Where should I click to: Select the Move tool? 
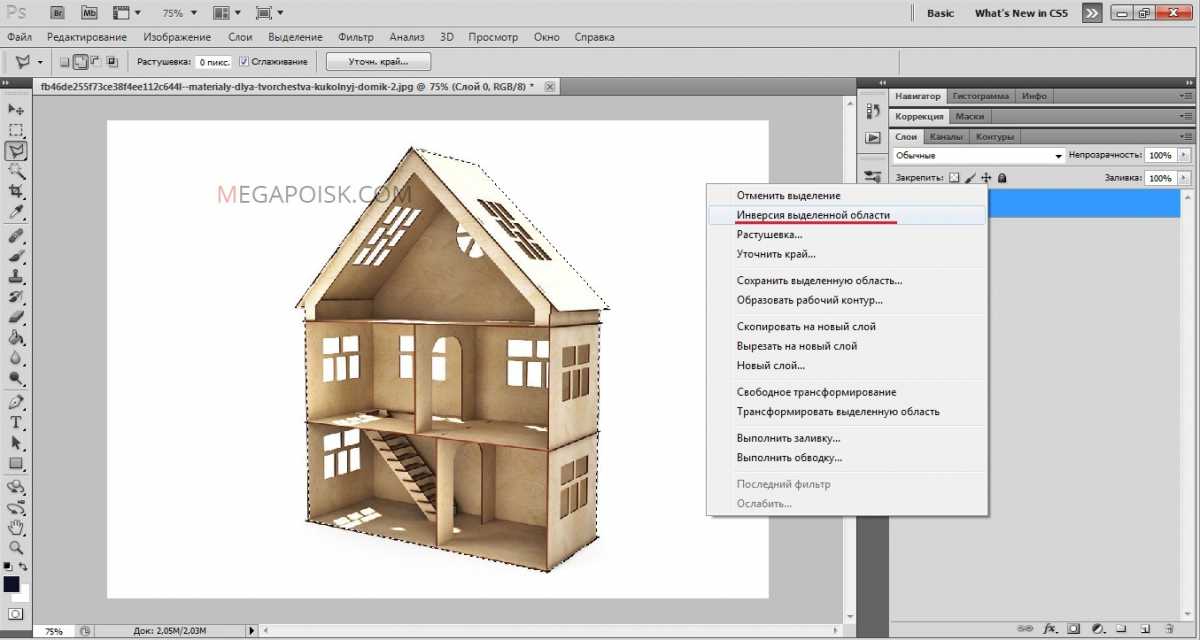click(x=16, y=108)
